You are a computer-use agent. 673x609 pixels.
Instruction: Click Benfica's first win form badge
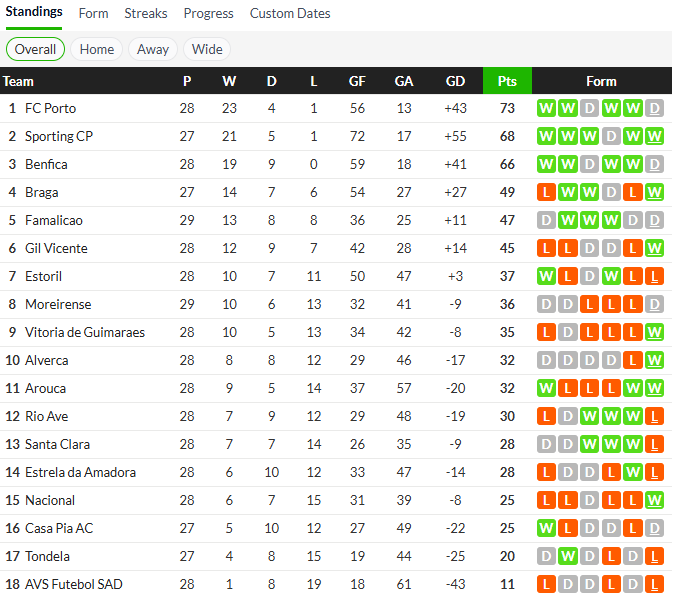coord(546,164)
